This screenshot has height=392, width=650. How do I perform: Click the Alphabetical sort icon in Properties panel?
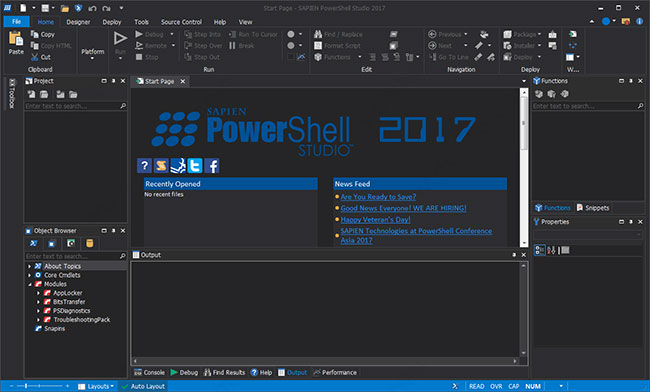click(551, 250)
